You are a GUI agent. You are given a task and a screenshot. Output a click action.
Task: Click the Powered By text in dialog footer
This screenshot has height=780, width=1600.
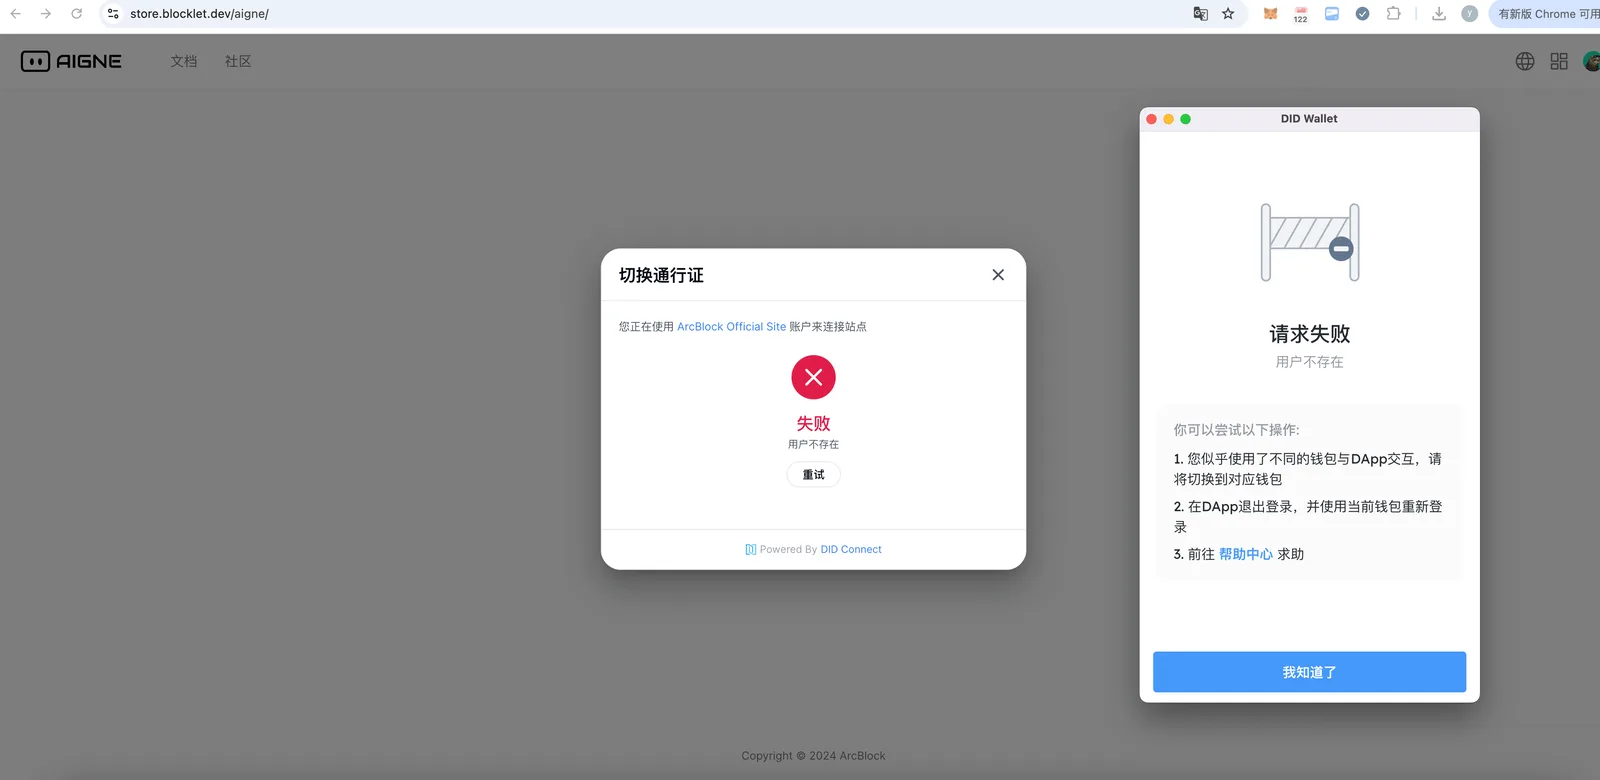point(788,549)
